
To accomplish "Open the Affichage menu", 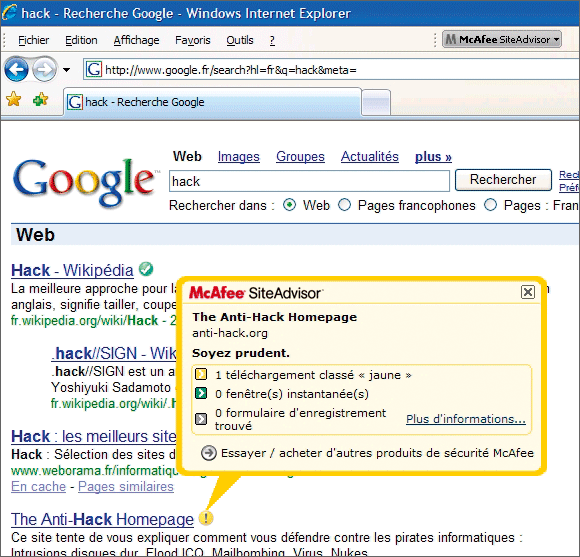I will pyautogui.click(x=136, y=40).
